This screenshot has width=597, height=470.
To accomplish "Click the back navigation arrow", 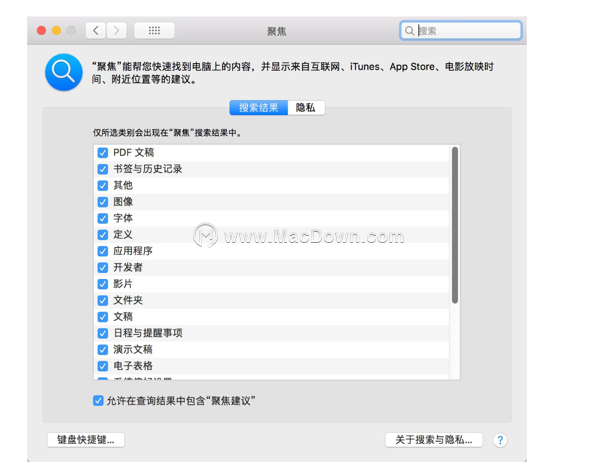I will click(96, 30).
